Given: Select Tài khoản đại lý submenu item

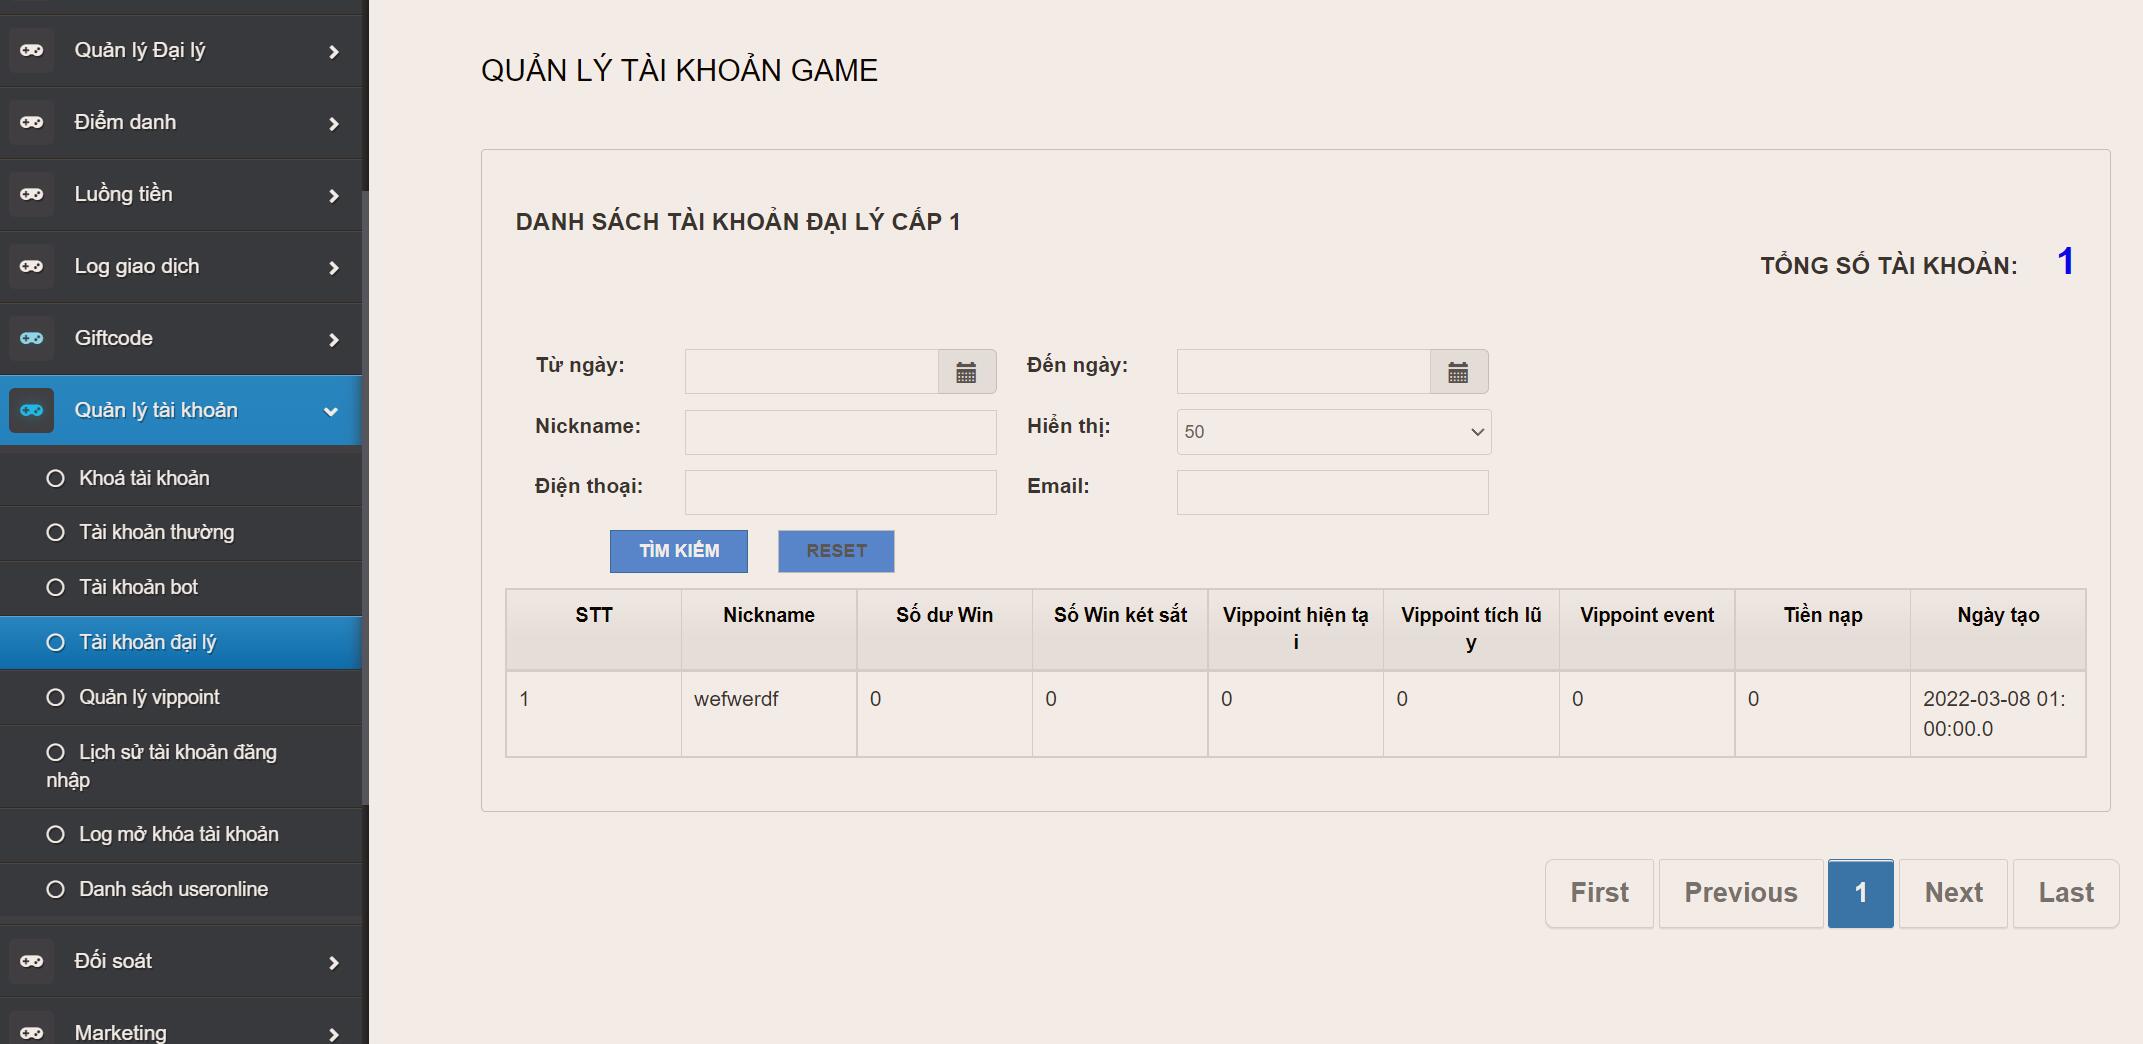Looking at the screenshot, I should [x=181, y=642].
